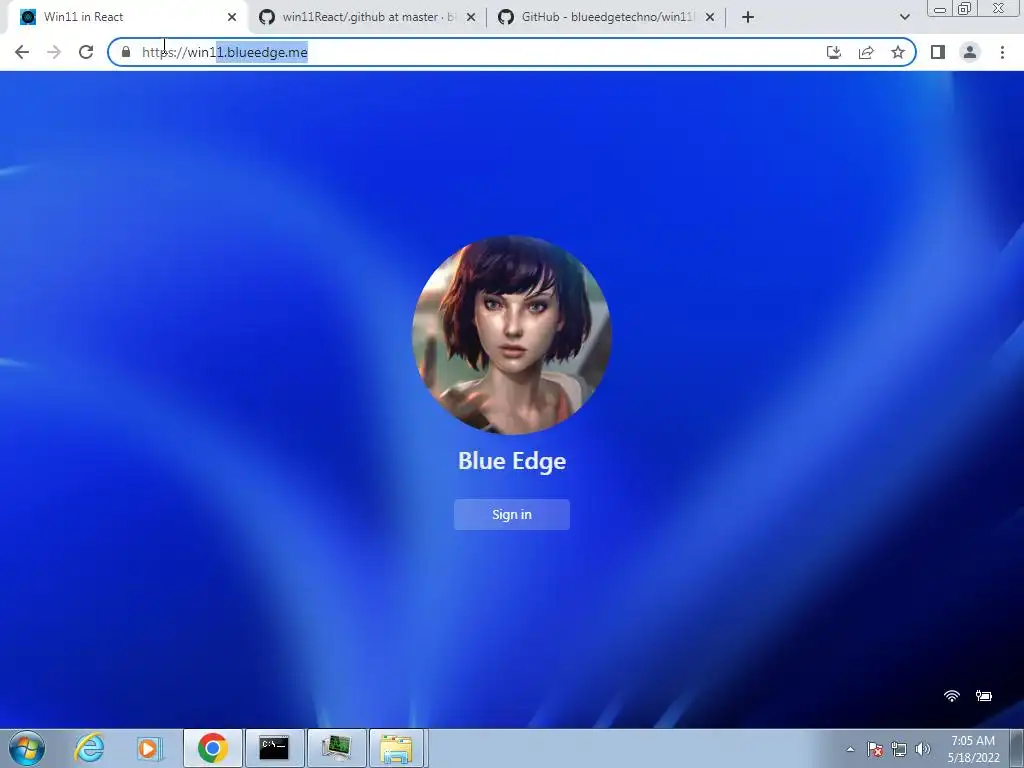1024x768 pixels.
Task: Go back using browser back arrow
Action: (x=22, y=52)
